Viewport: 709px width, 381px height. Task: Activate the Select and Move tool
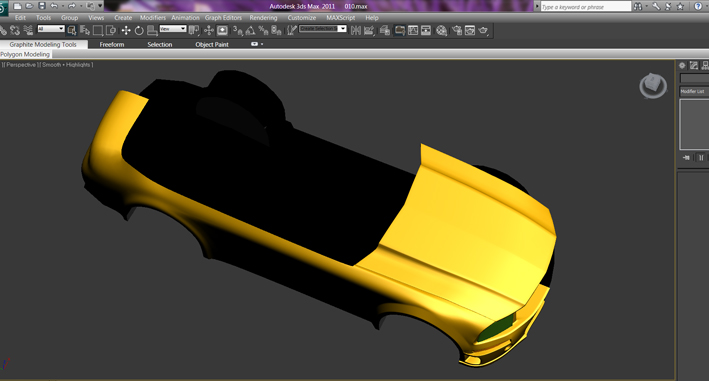click(126, 30)
